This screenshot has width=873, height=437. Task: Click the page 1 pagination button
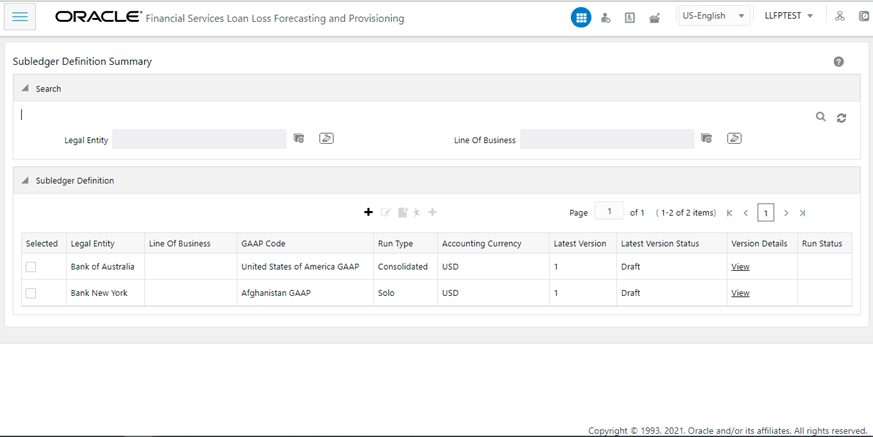coord(766,213)
